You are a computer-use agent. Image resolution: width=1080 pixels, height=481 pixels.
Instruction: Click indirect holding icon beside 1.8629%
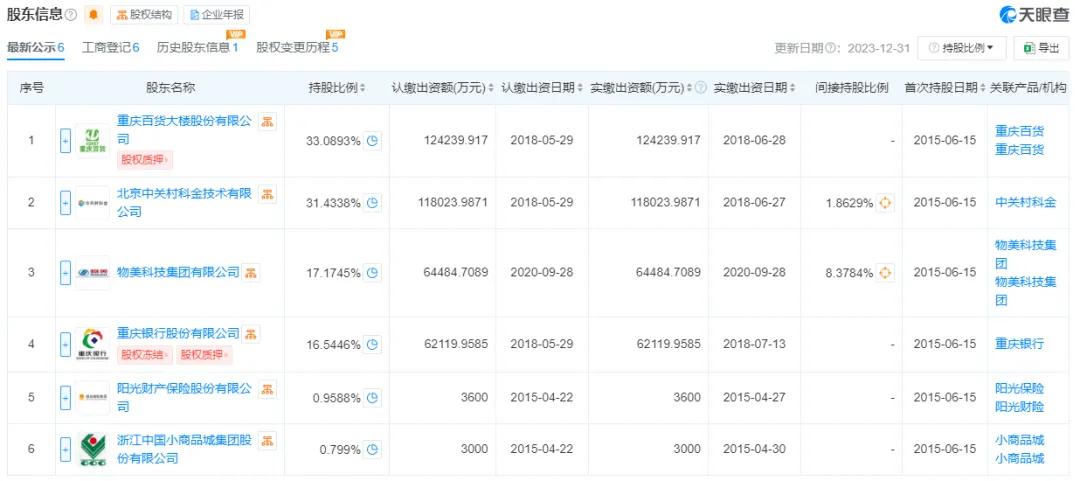[885, 203]
